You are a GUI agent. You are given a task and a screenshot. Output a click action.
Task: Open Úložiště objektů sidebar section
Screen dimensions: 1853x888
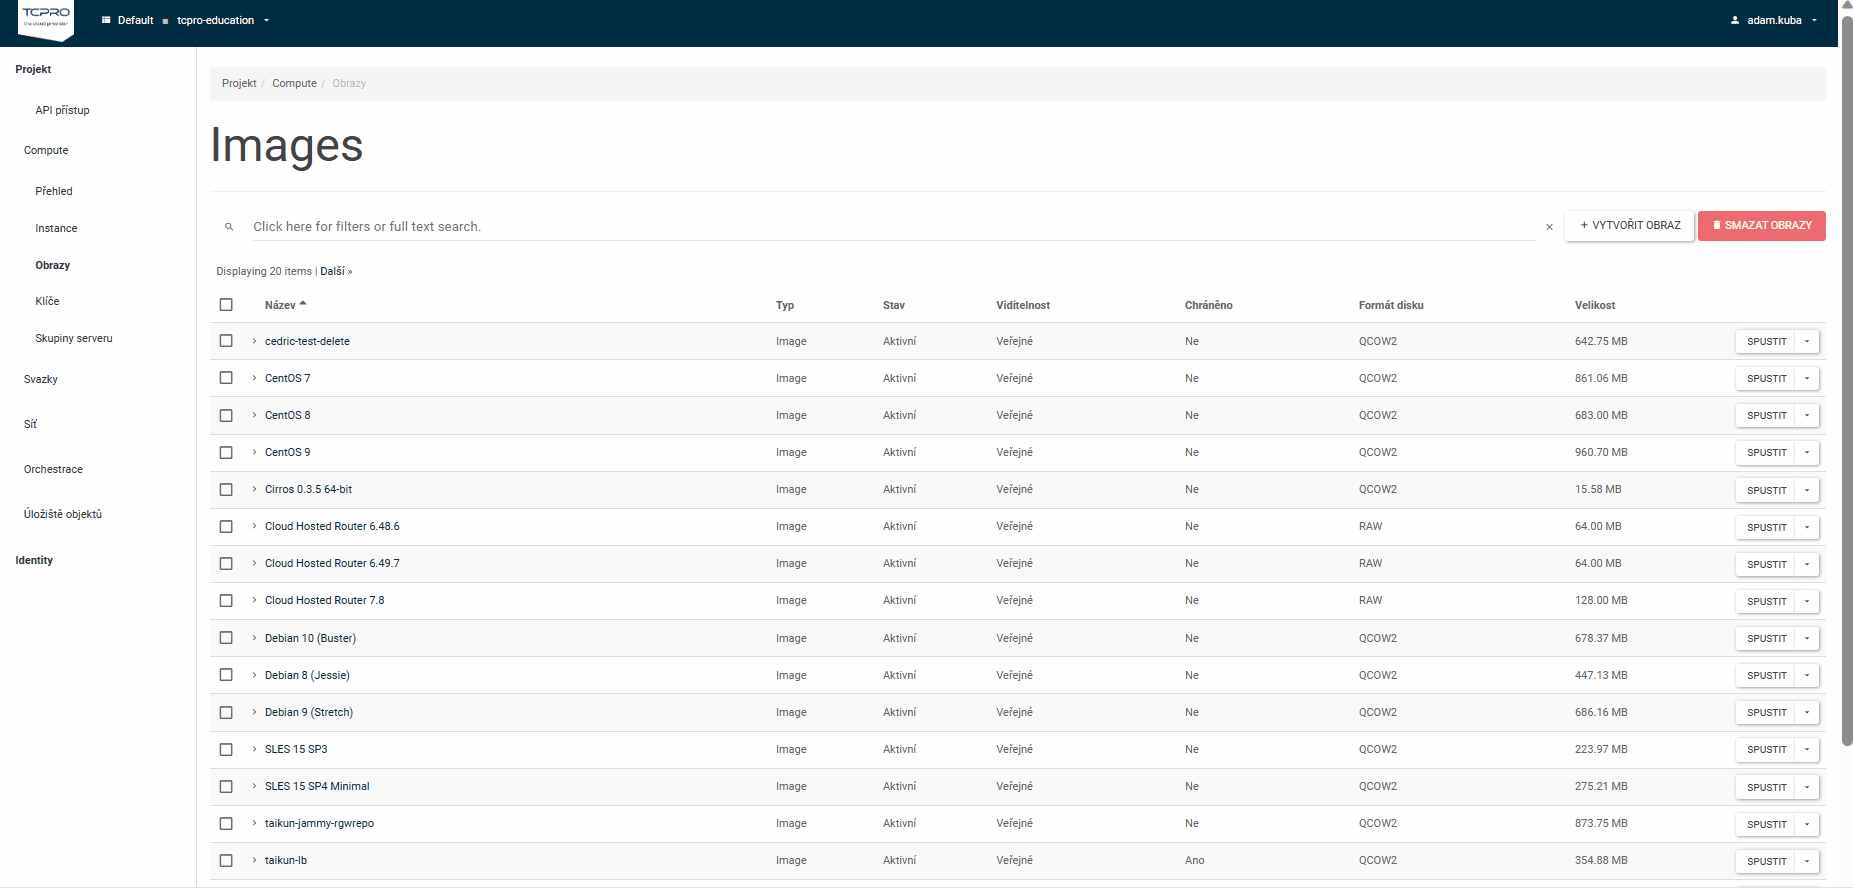tap(63, 514)
